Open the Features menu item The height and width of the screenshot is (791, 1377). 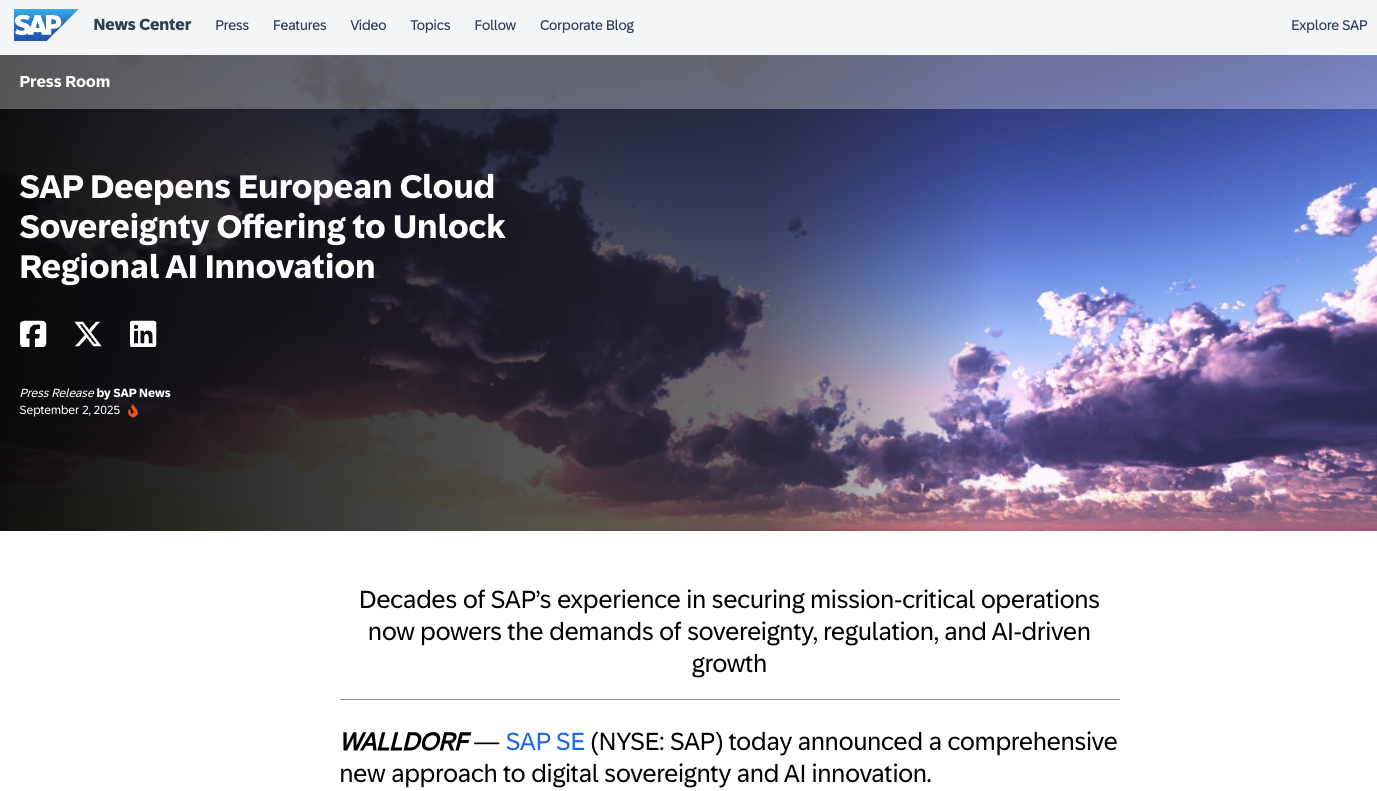[300, 25]
